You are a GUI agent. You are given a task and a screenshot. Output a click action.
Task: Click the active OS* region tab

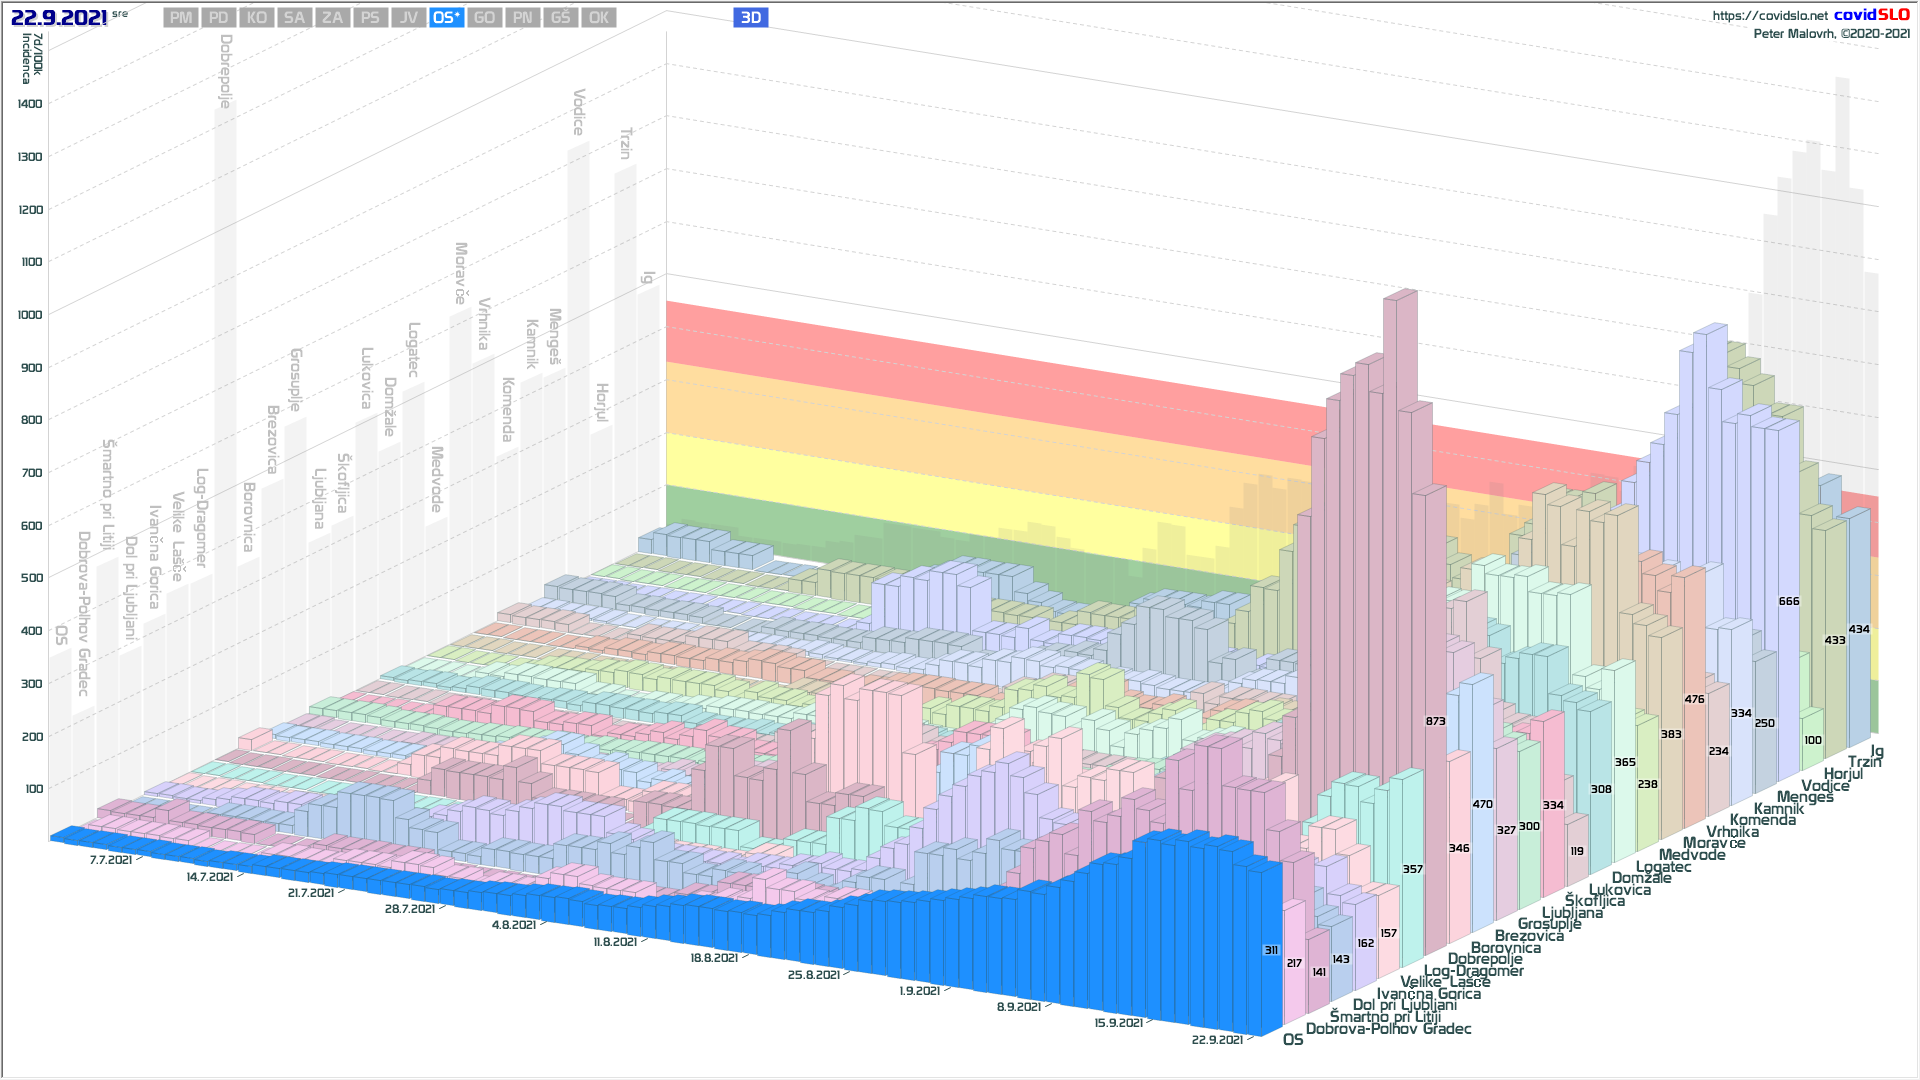446,18
